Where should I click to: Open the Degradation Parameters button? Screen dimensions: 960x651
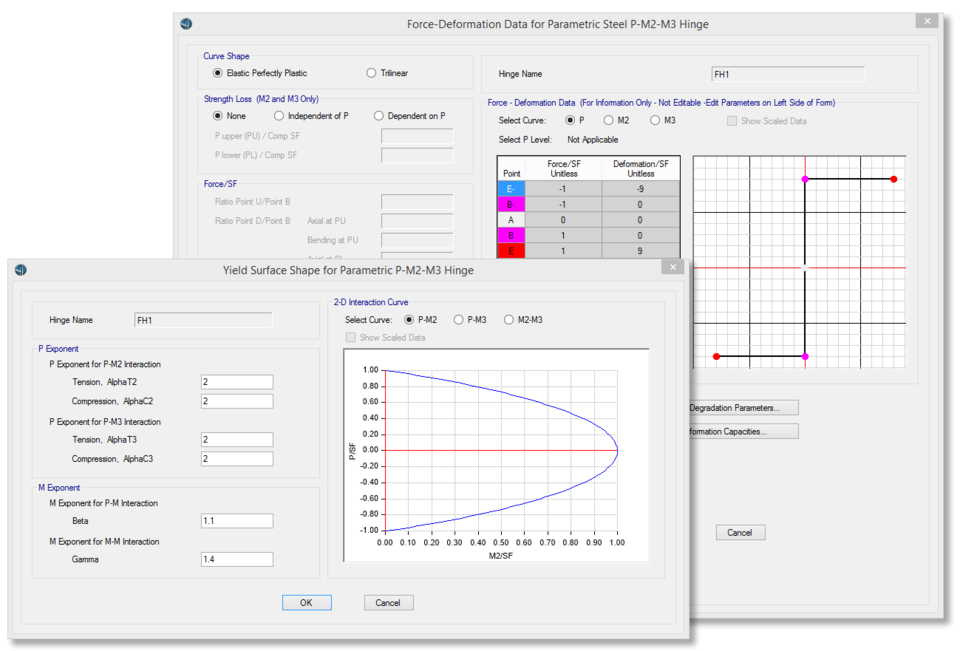pyautogui.click(x=742, y=408)
